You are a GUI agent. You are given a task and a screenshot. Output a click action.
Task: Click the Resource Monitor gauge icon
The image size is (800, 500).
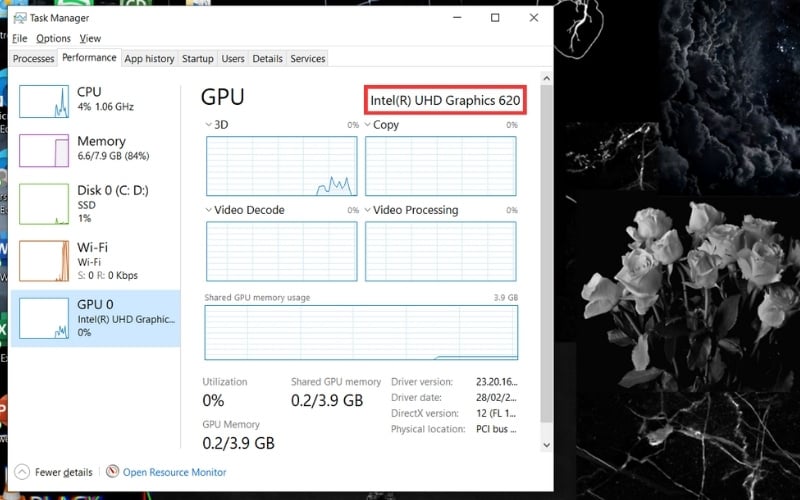(x=112, y=471)
